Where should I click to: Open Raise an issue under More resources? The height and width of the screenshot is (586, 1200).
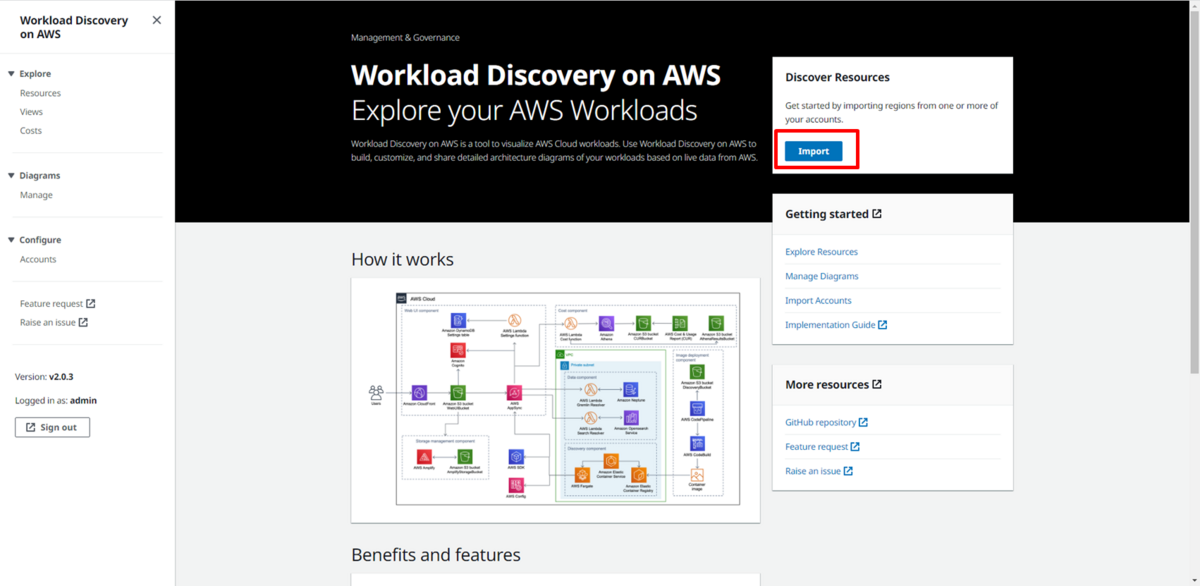point(819,471)
